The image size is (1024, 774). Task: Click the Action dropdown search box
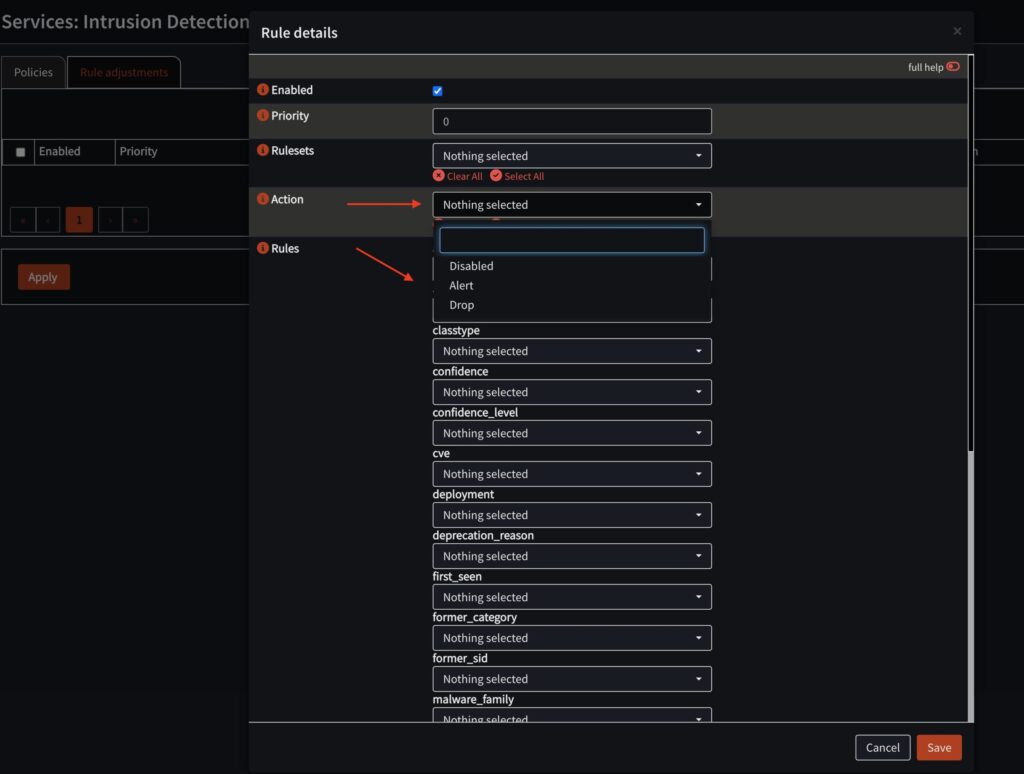click(571, 240)
